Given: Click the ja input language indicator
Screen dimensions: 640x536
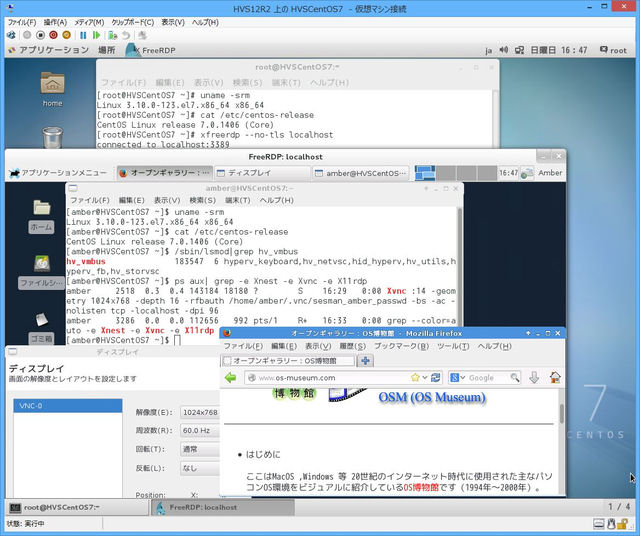Looking at the screenshot, I should [488, 51].
